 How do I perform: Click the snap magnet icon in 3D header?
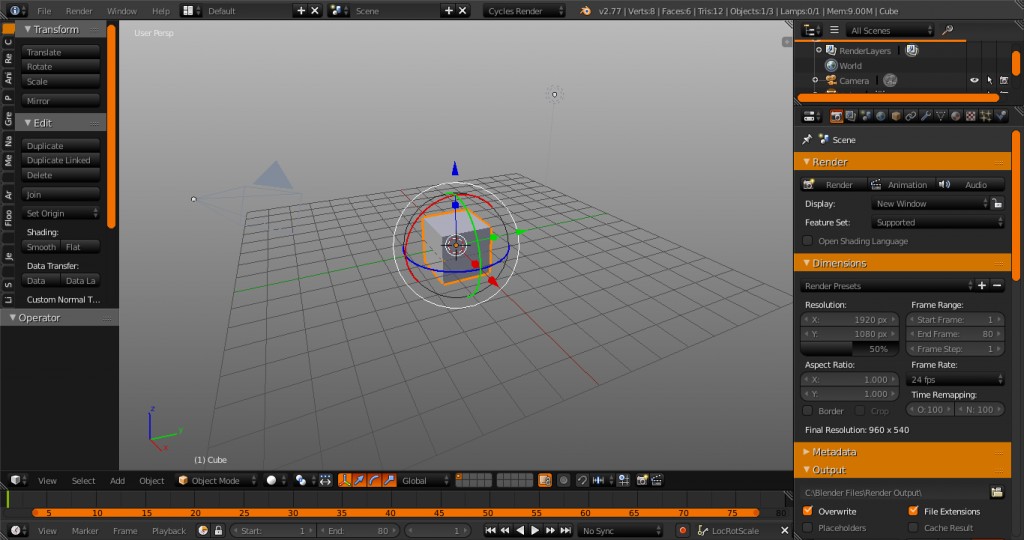point(583,481)
